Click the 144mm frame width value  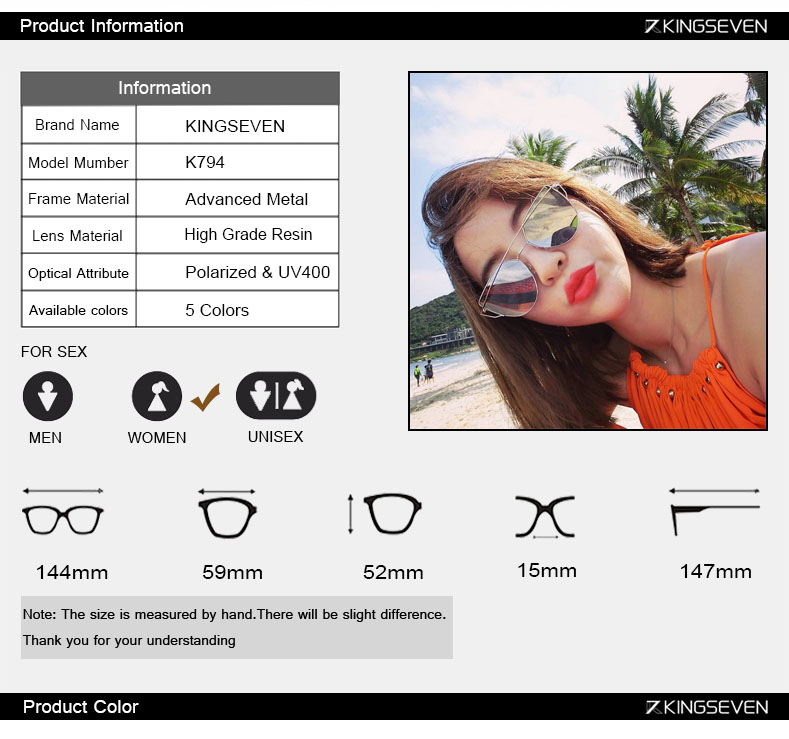click(x=72, y=572)
